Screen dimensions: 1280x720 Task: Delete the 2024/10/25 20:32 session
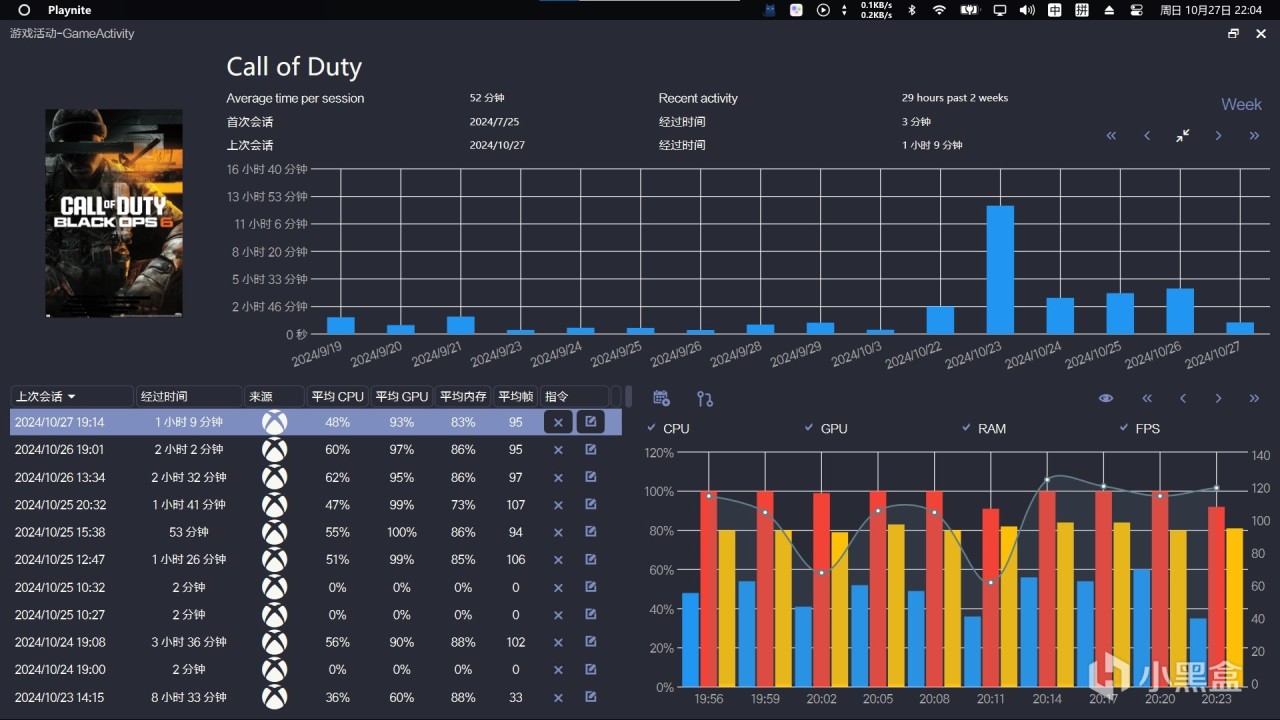point(558,505)
